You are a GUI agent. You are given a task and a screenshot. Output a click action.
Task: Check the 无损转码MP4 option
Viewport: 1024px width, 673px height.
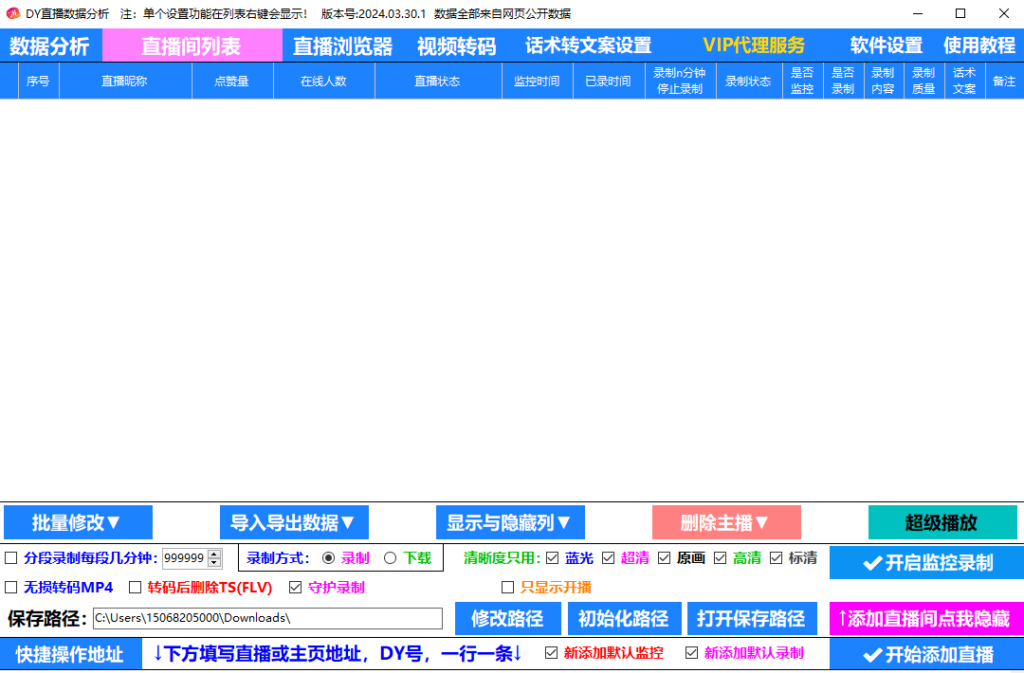tap(9, 588)
